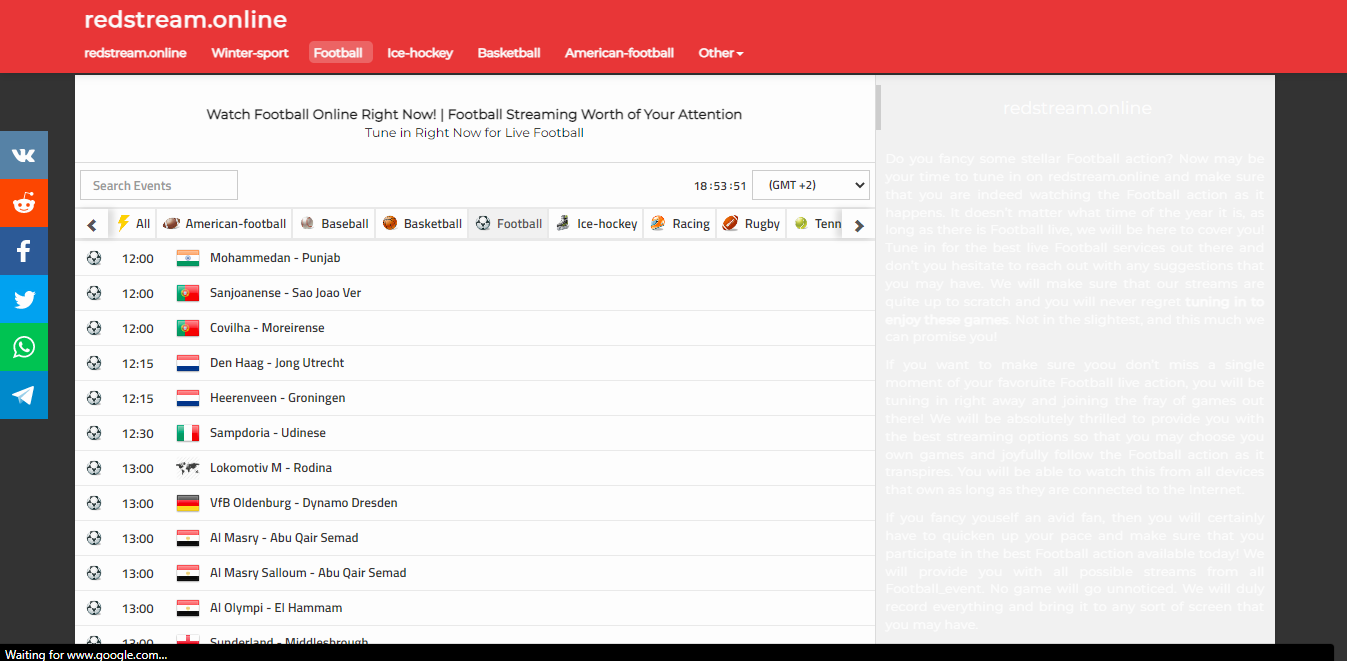Click the 12:30 time on Sampdoria row
The width and height of the screenshot is (1347, 661).
pos(138,433)
